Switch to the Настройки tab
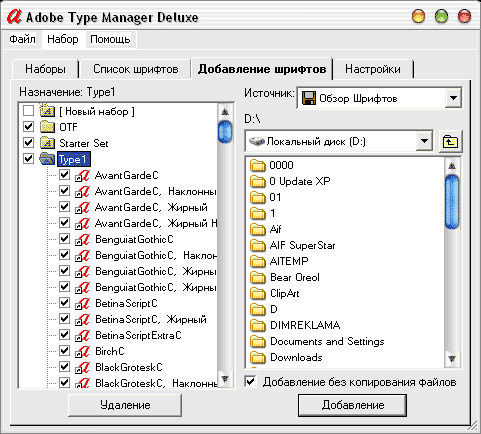481x434 pixels. click(x=373, y=69)
